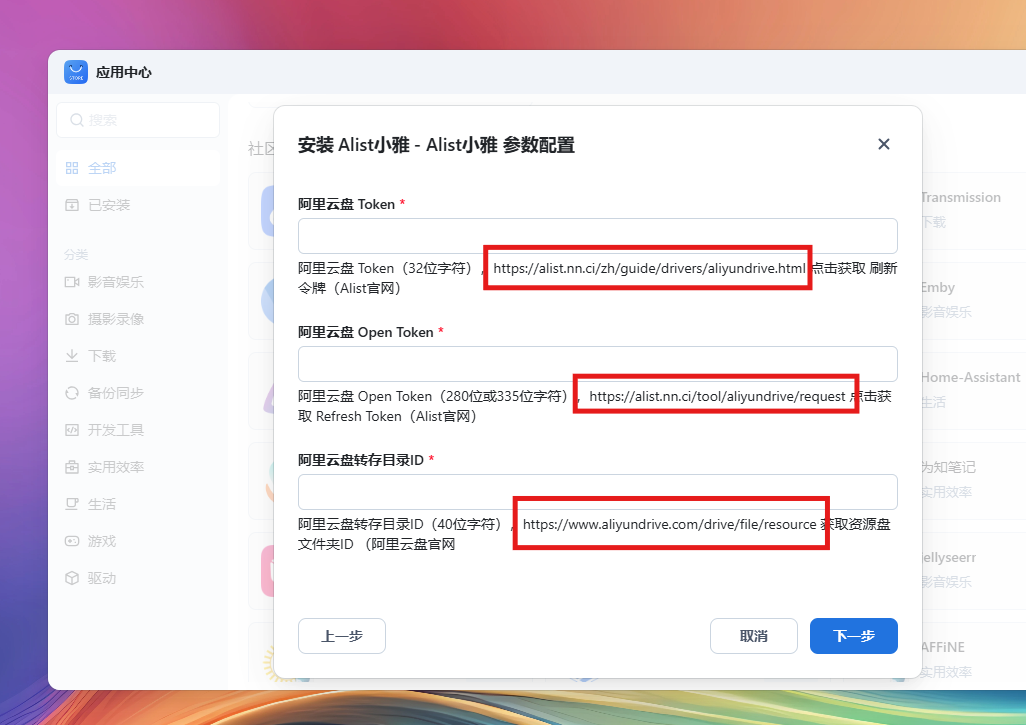1026x725 pixels.
Task: Click the 全部 grid icon
Action: point(72,168)
